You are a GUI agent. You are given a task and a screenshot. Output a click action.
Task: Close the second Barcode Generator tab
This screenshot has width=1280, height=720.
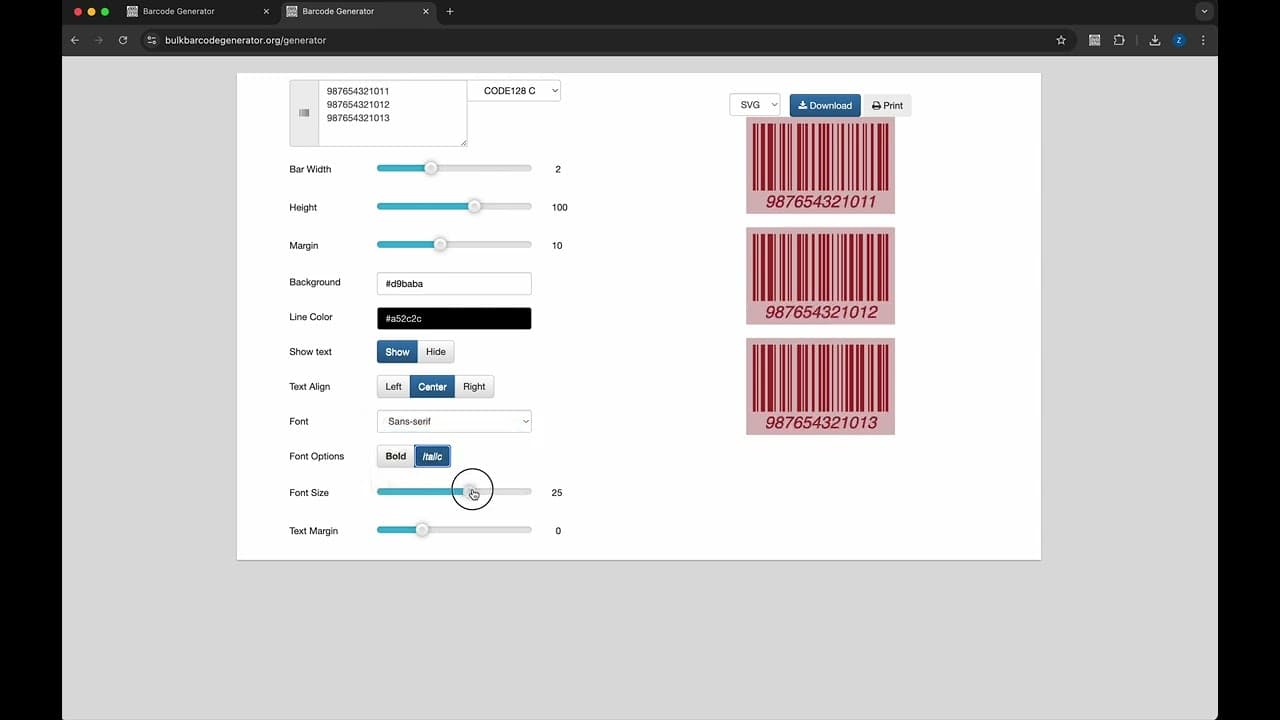click(x=426, y=11)
